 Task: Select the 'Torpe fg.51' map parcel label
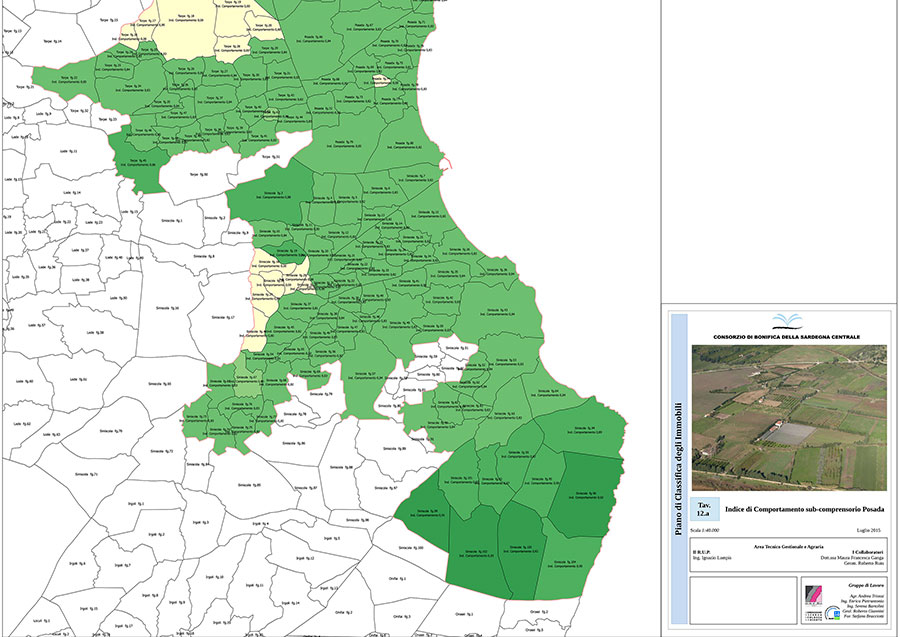tap(271, 157)
